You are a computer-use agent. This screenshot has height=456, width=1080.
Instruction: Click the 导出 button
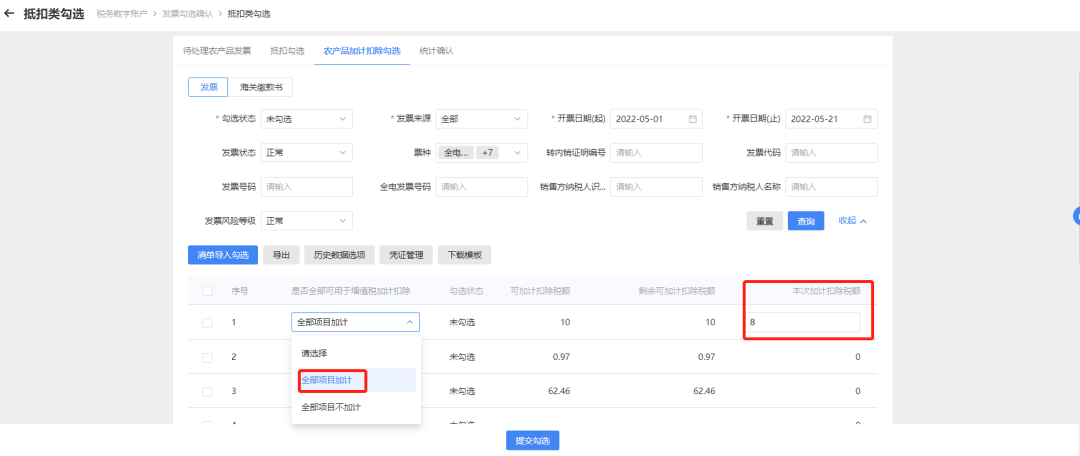click(281, 255)
